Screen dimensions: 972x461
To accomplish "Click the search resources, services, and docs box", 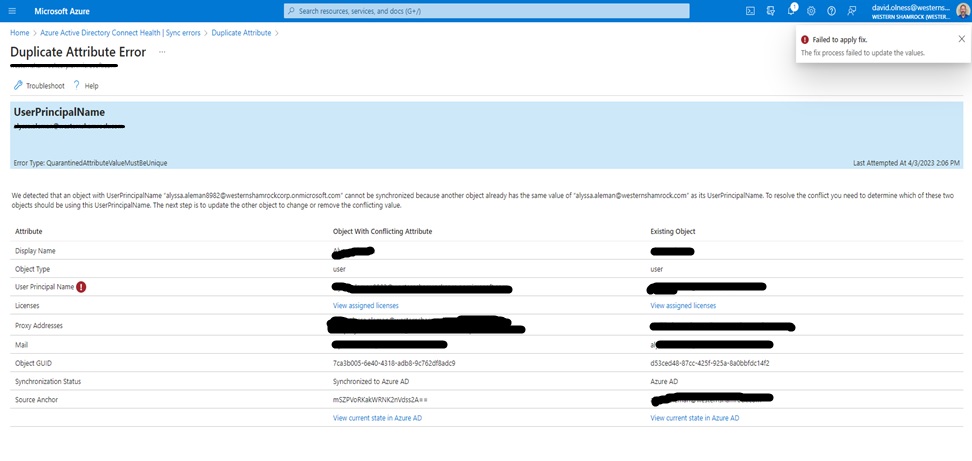I will [487, 11].
